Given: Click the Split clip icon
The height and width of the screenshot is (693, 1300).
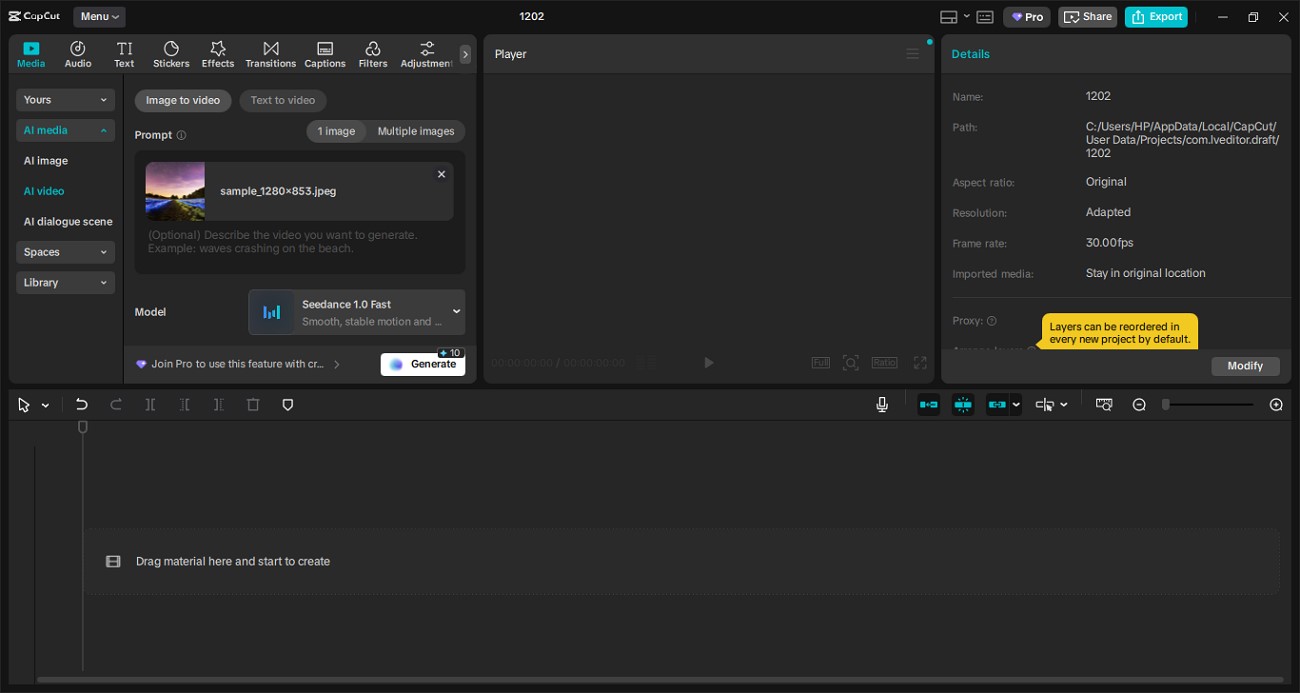Looking at the screenshot, I should click(150, 404).
